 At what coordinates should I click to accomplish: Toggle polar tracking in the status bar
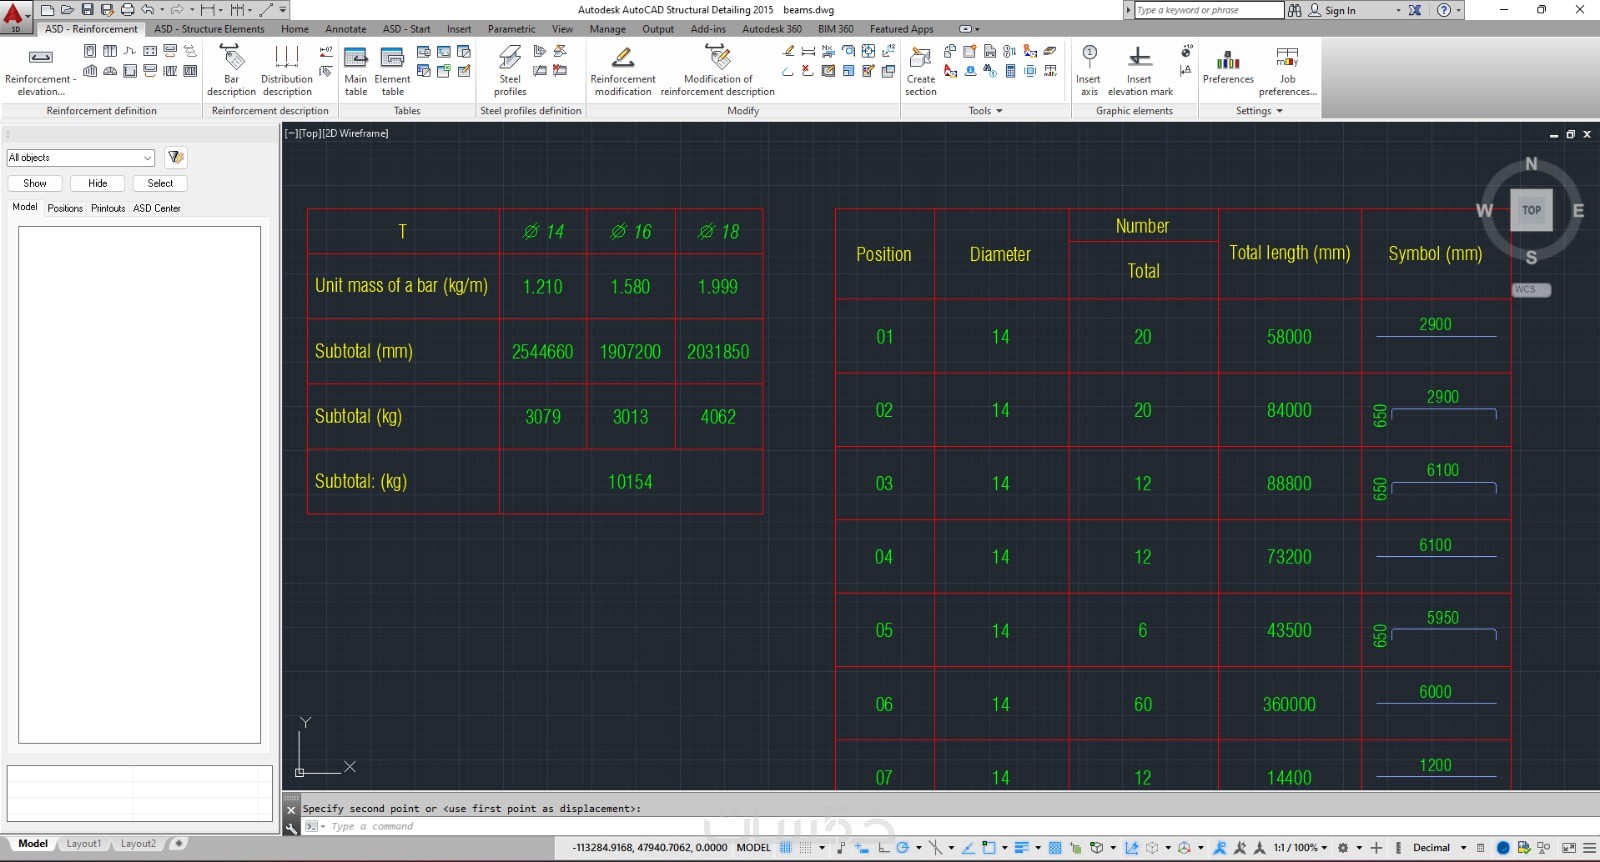(902, 848)
